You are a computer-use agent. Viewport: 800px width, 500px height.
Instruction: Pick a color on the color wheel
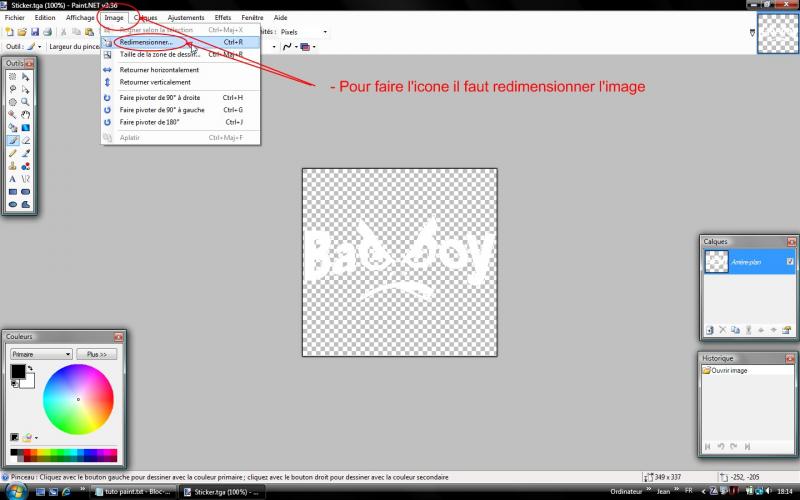coord(78,399)
